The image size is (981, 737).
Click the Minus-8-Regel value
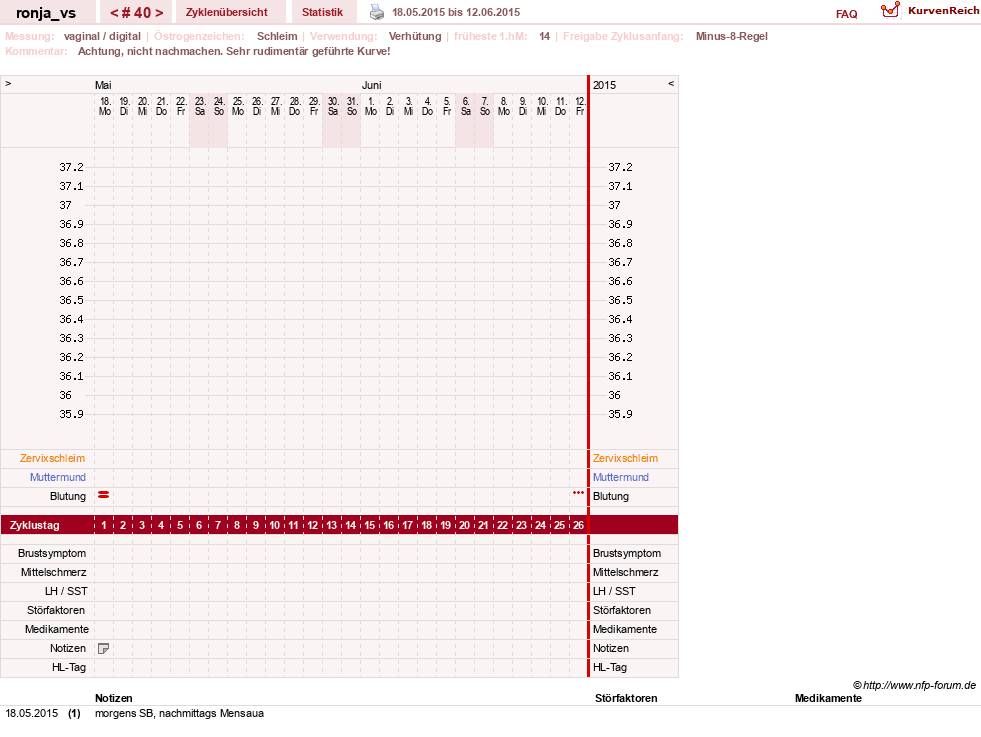pos(731,36)
